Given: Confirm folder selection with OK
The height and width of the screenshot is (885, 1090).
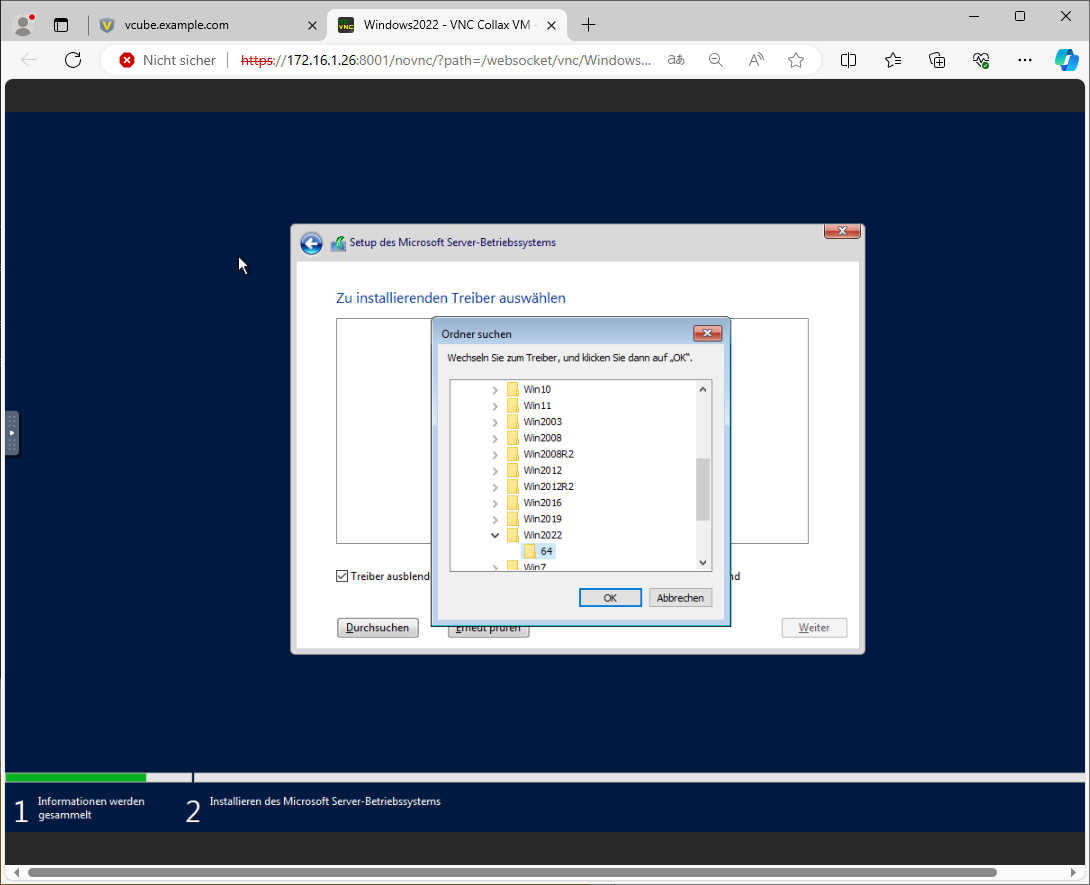Looking at the screenshot, I should [x=610, y=598].
